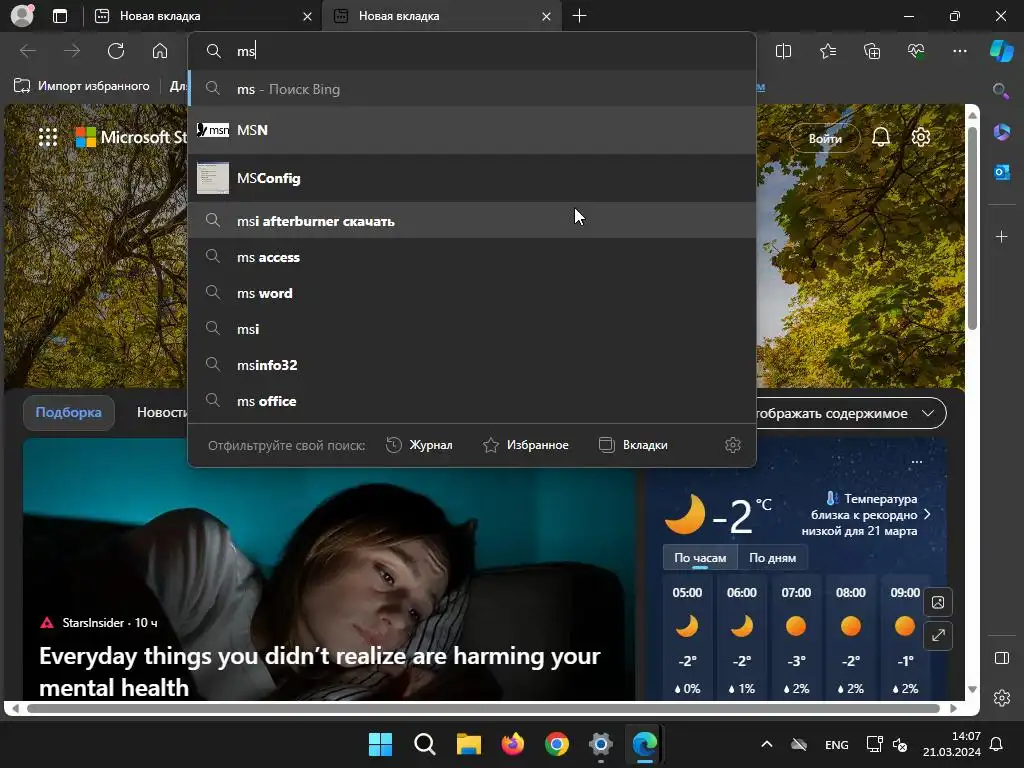Viewport: 1024px width, 768px height.
Task: Open the Copilot icon
Action: click(1001, 51)
